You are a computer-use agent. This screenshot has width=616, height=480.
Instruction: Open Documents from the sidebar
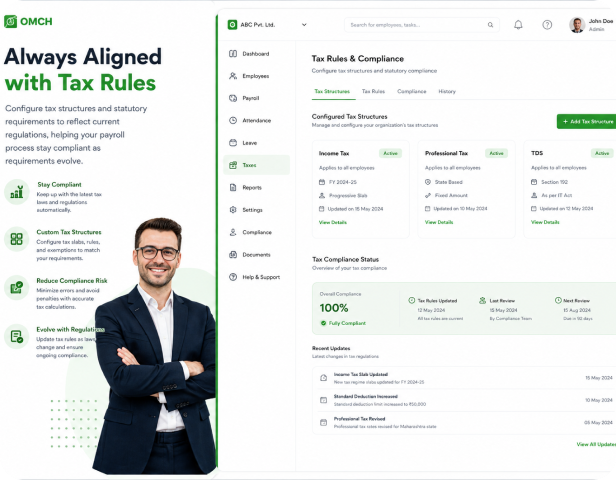coord(257,255)
